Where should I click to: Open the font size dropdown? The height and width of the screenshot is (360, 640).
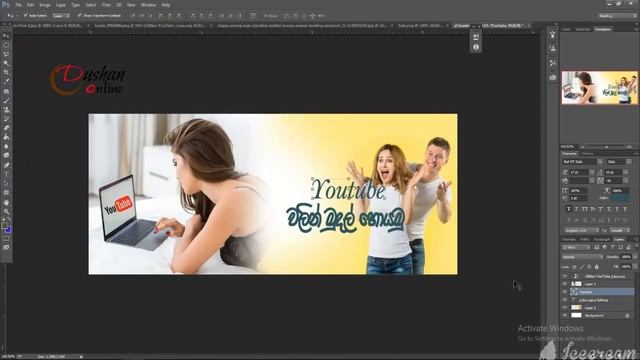pyautogui.click(x=592, y=173)
